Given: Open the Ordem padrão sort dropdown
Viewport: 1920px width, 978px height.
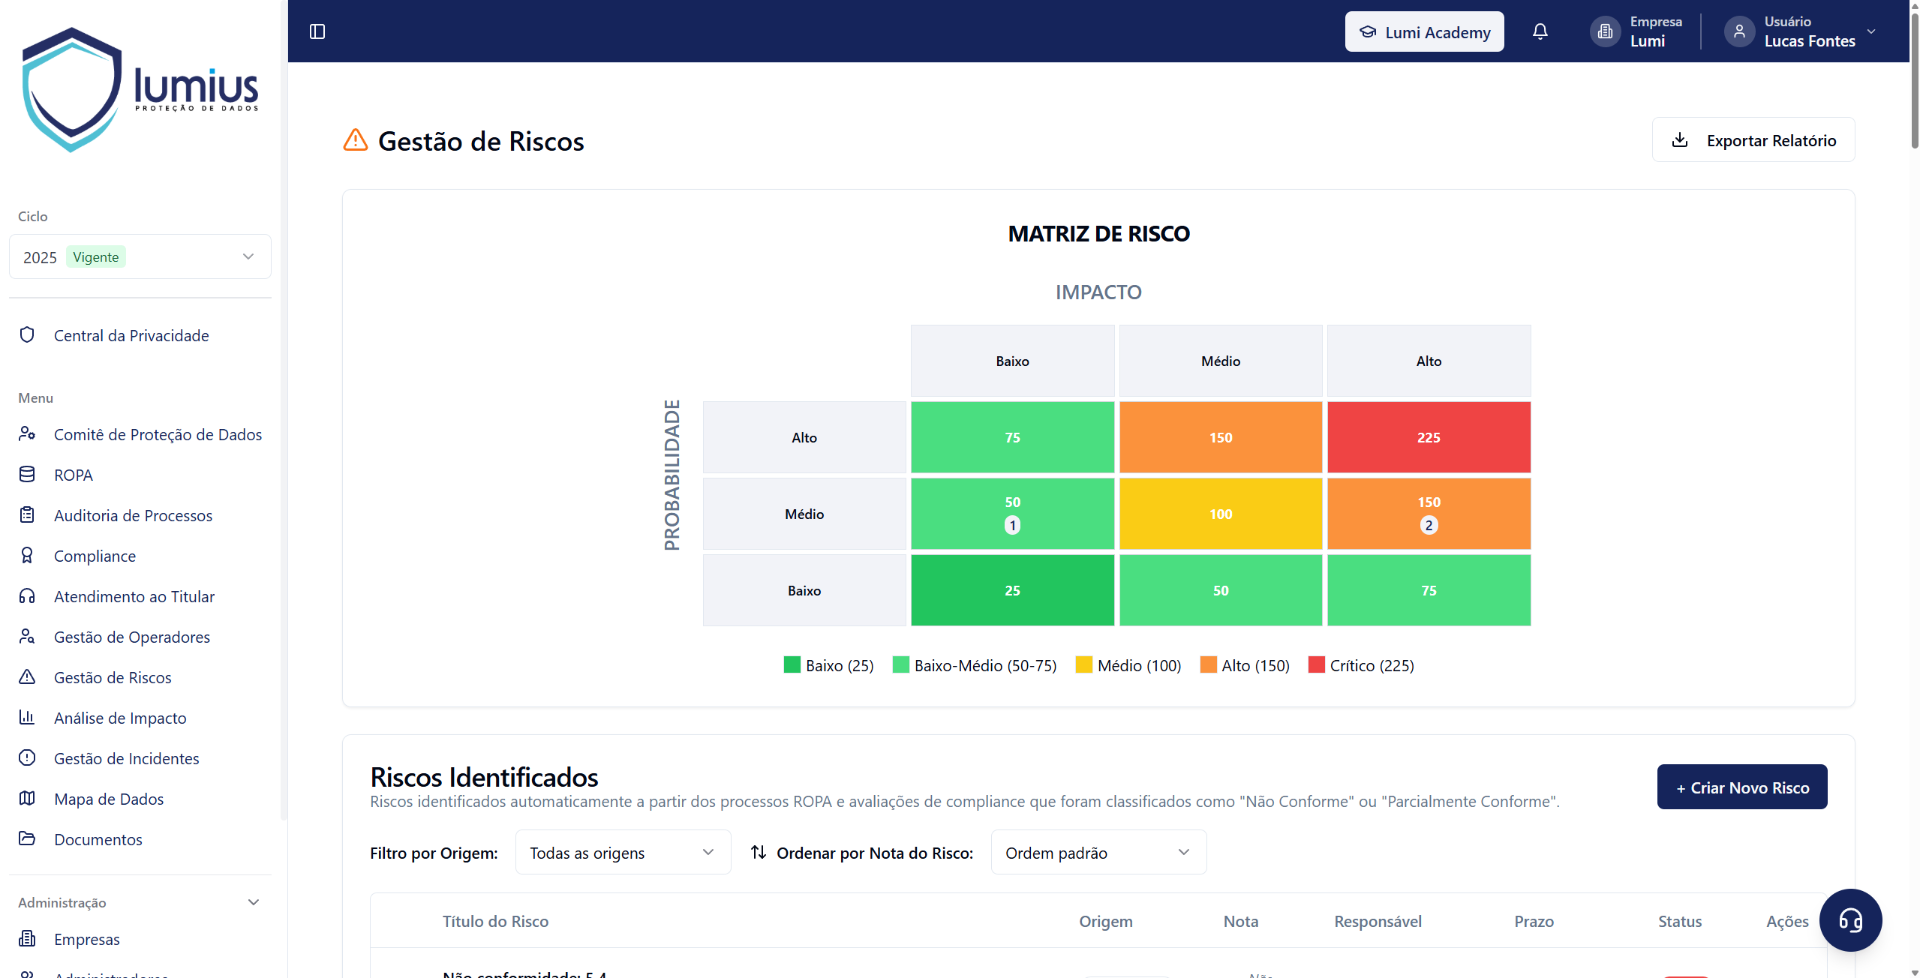Looking at the screenshot, I should coord(1098,852).
